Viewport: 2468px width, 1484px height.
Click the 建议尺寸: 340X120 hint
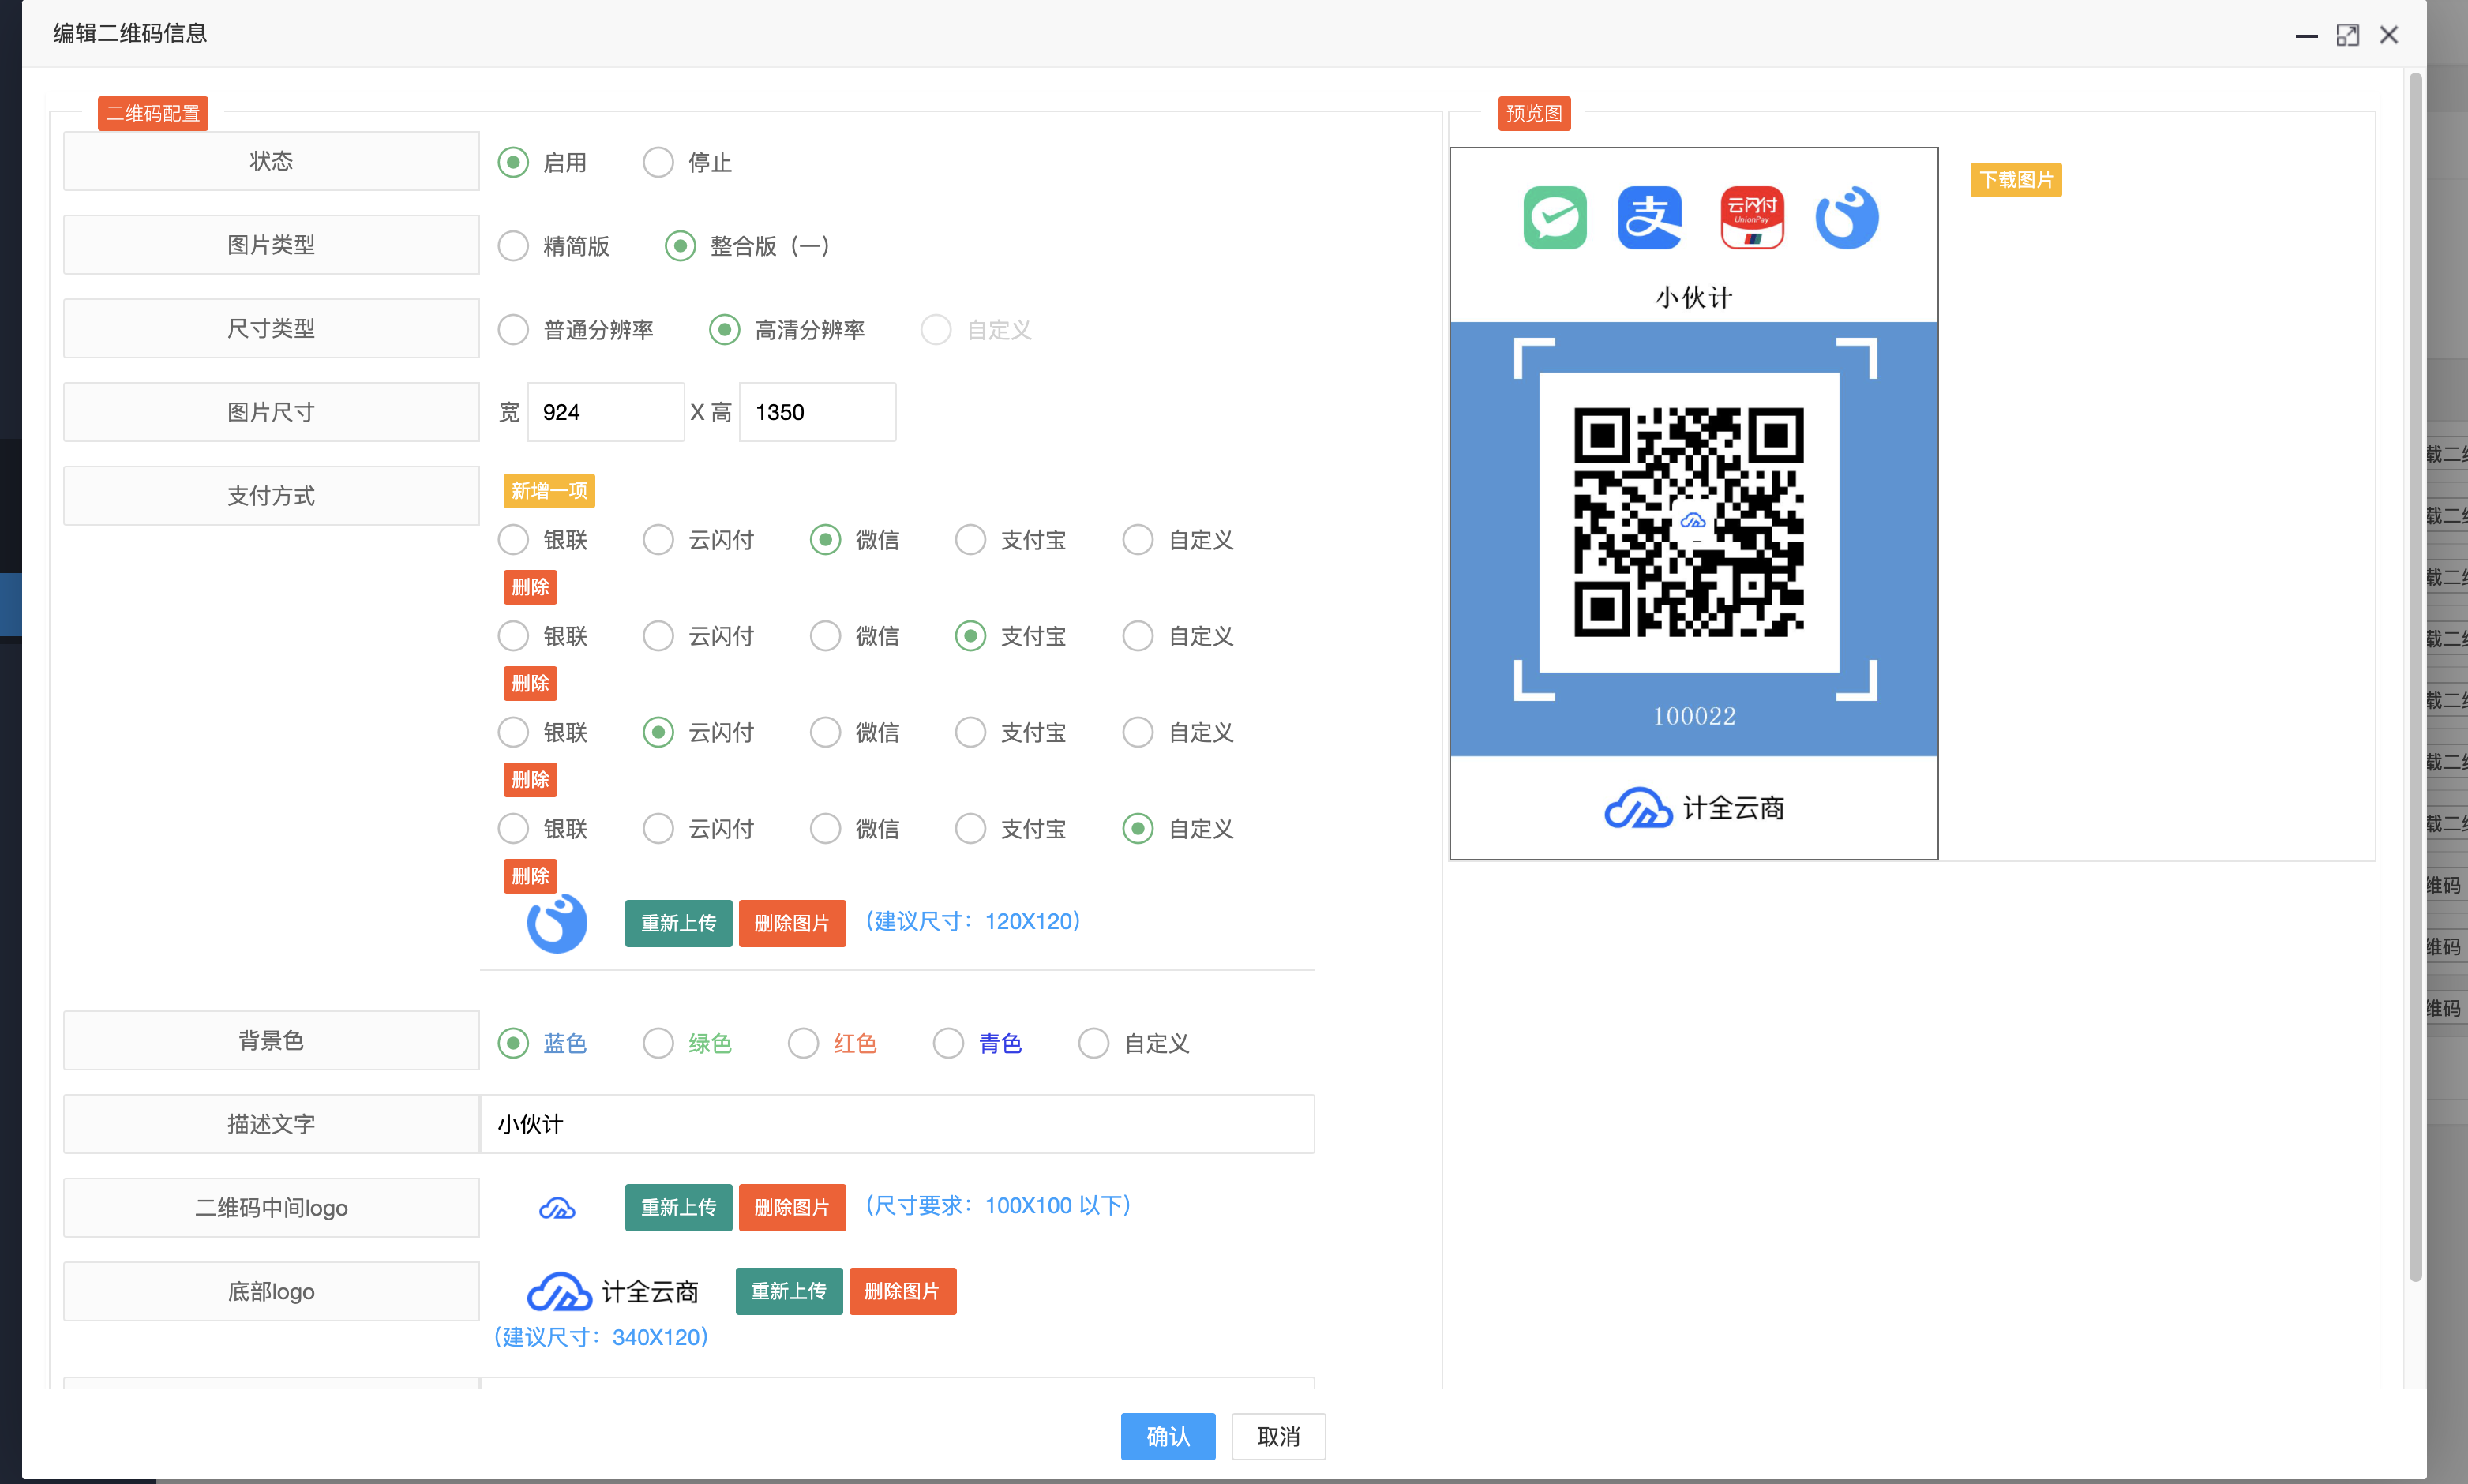coord(601,1338)
